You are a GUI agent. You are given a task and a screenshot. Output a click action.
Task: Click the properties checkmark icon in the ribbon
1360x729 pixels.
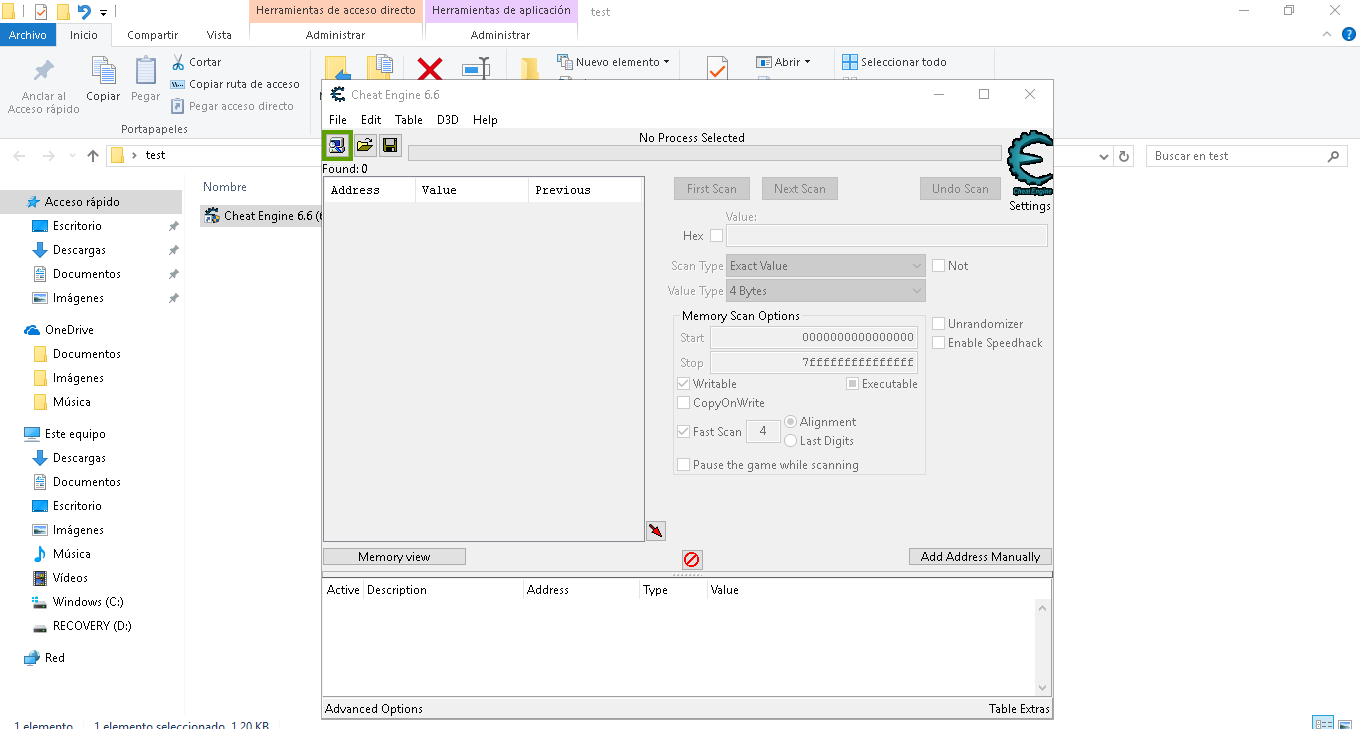[x=716, y=69]
